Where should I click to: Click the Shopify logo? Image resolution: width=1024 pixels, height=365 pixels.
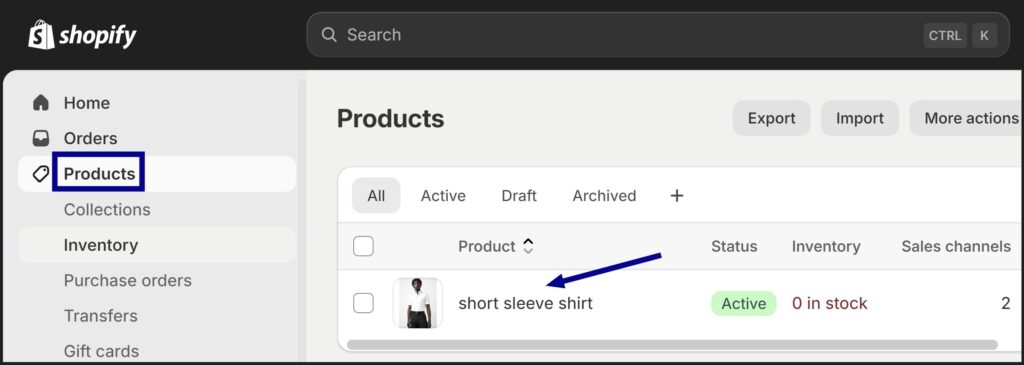point(82,35)
